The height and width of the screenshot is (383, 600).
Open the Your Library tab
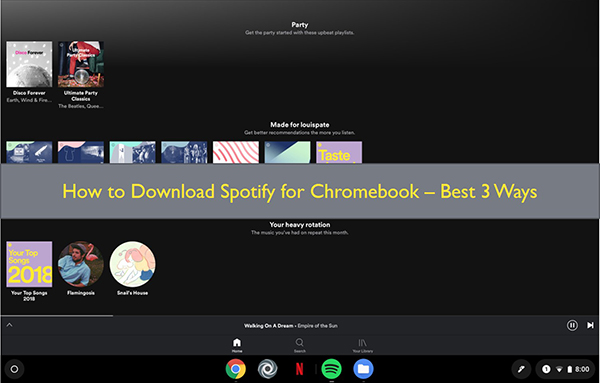pyautogui.click(x=362, y=345)
